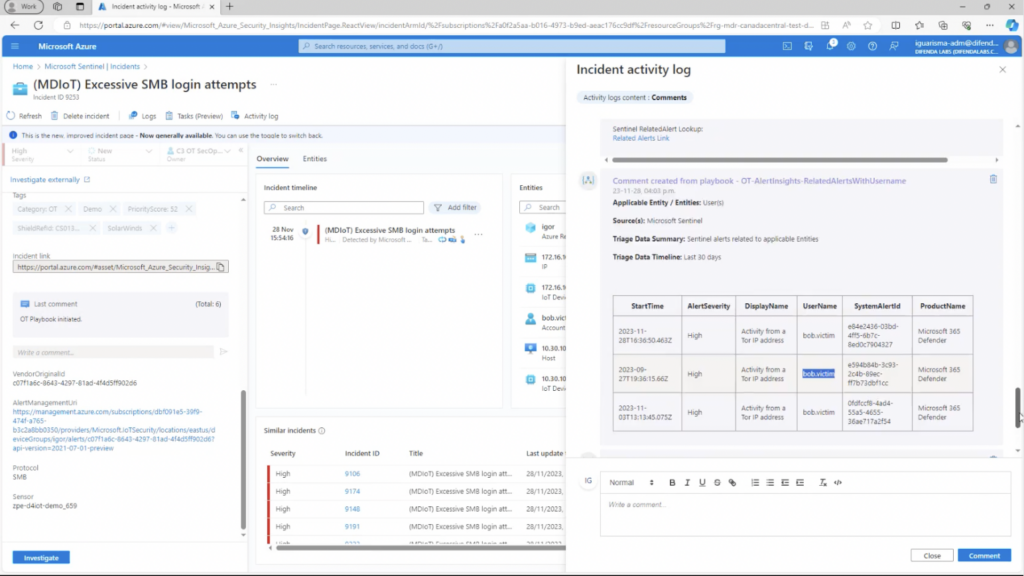Apply underline formatting in comment editor
1024x576 pixels.
pos(702,483)
